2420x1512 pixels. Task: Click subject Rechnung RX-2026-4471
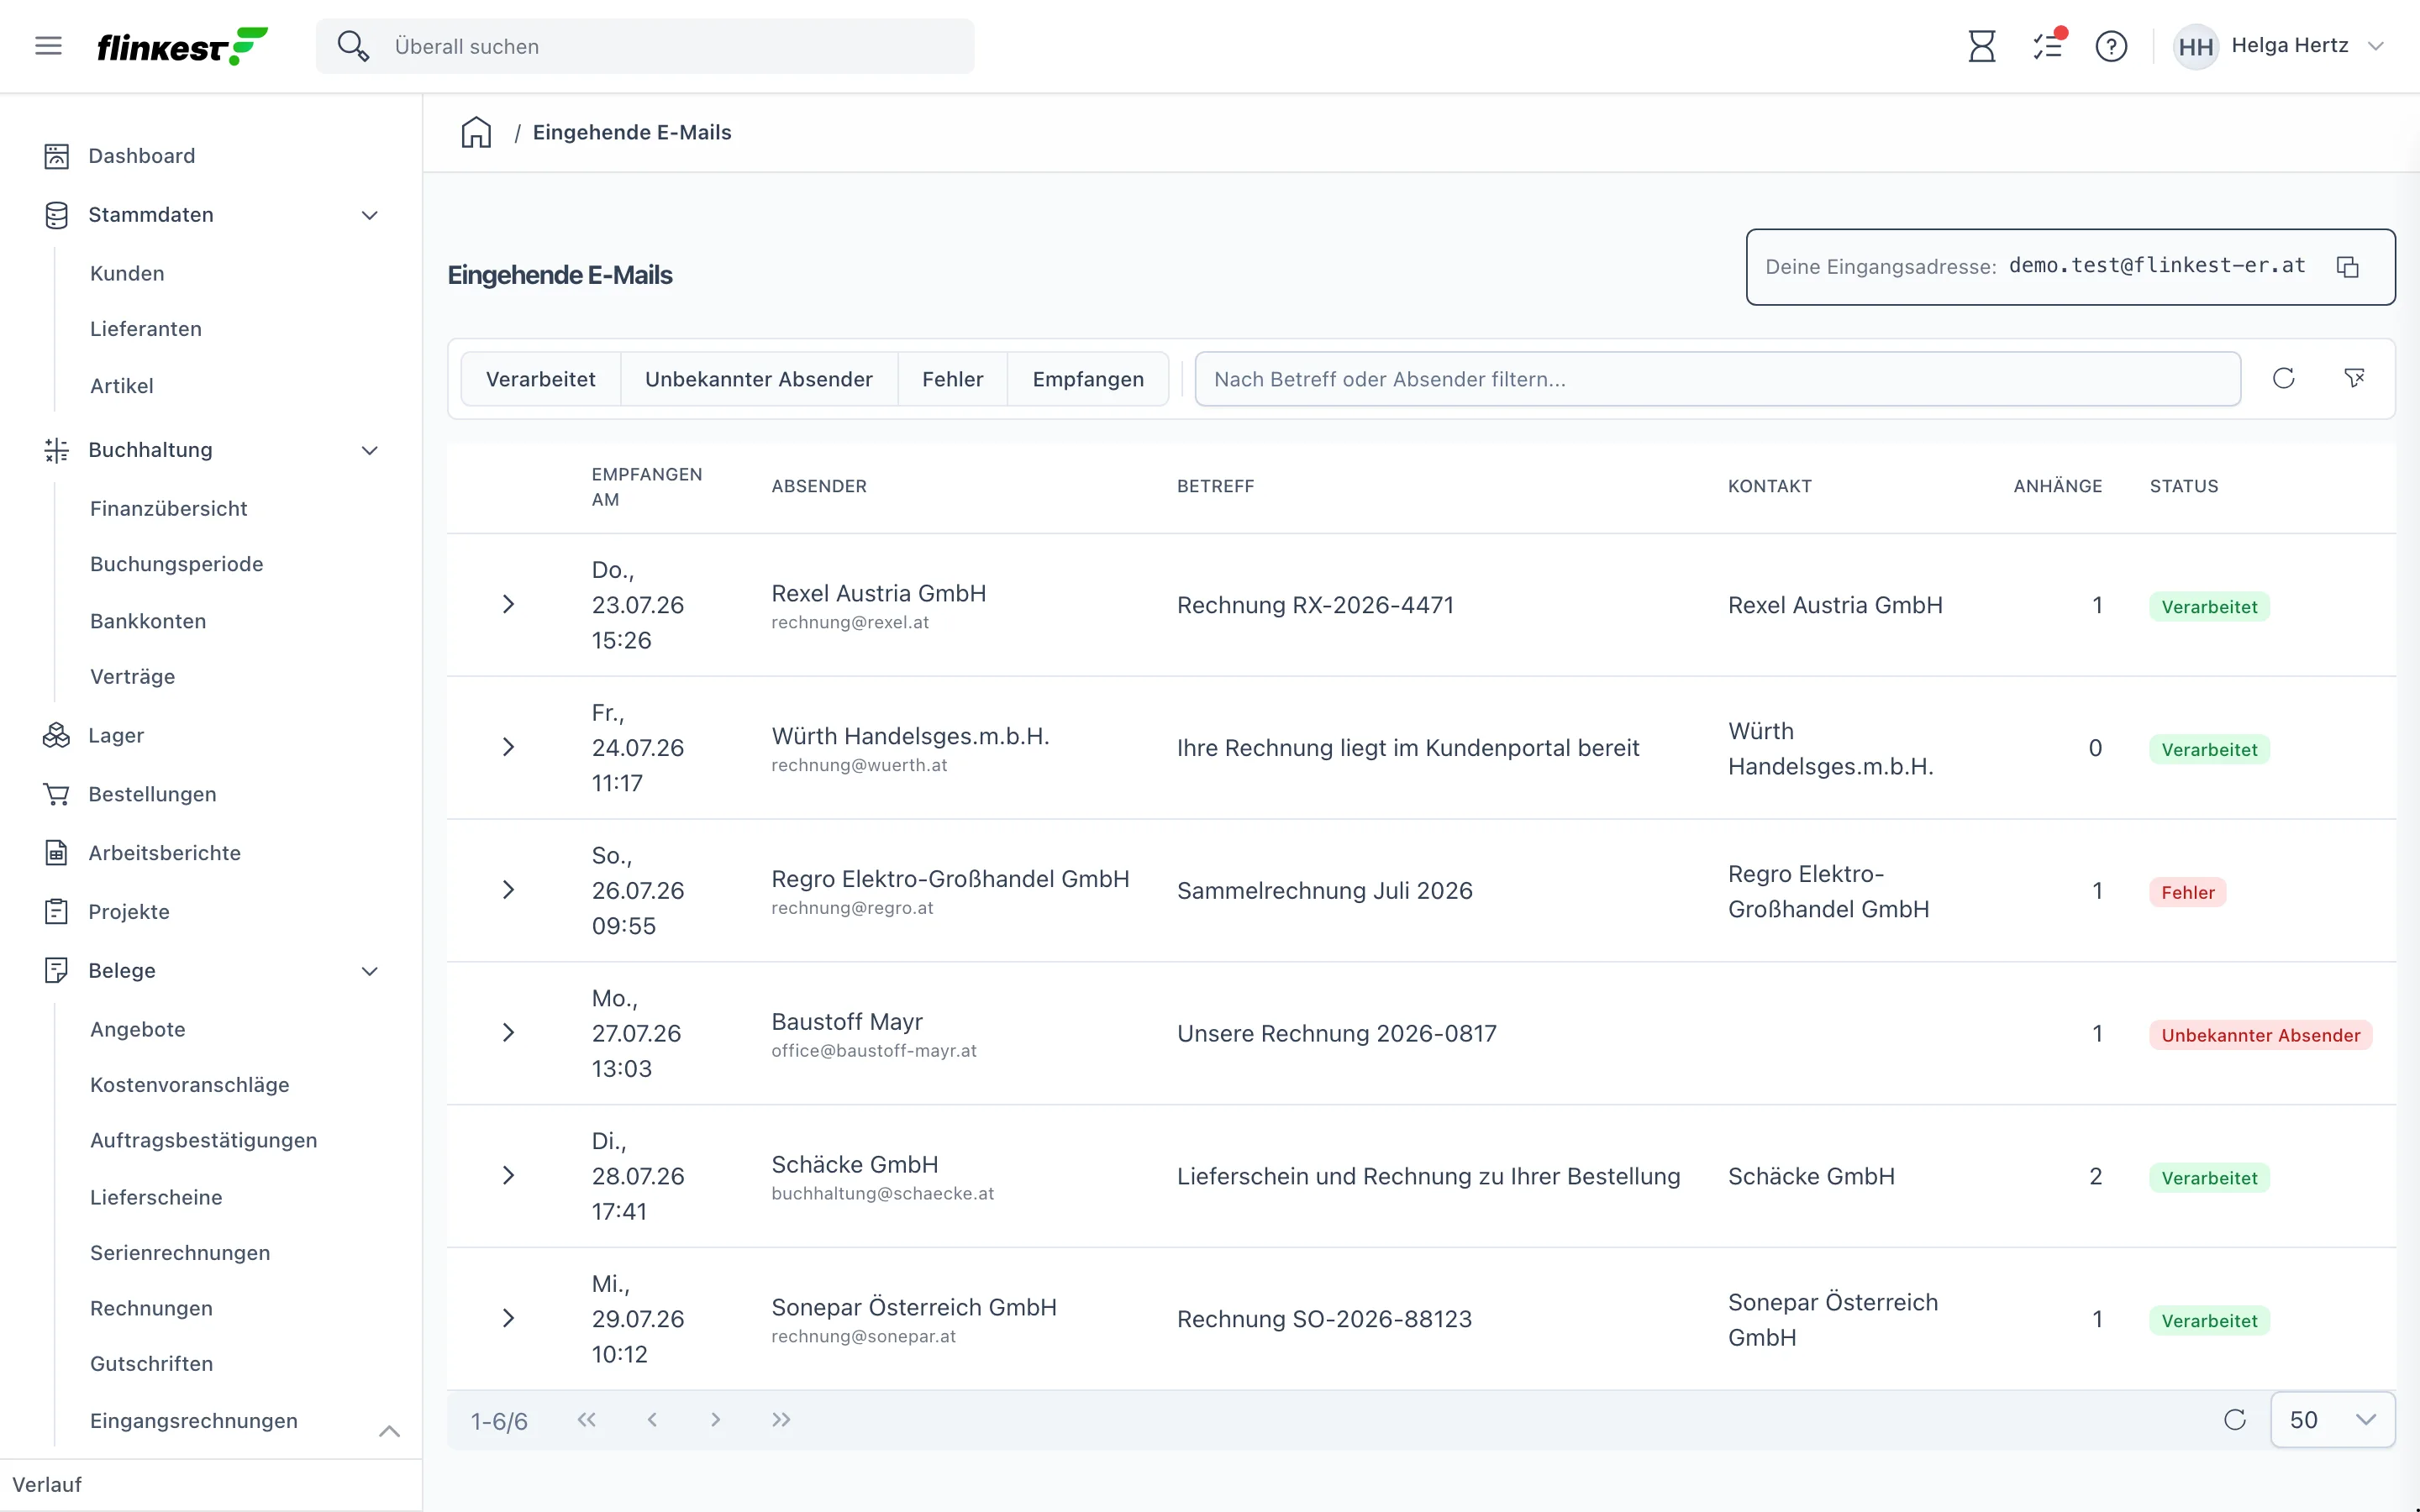pos(1315,605)
